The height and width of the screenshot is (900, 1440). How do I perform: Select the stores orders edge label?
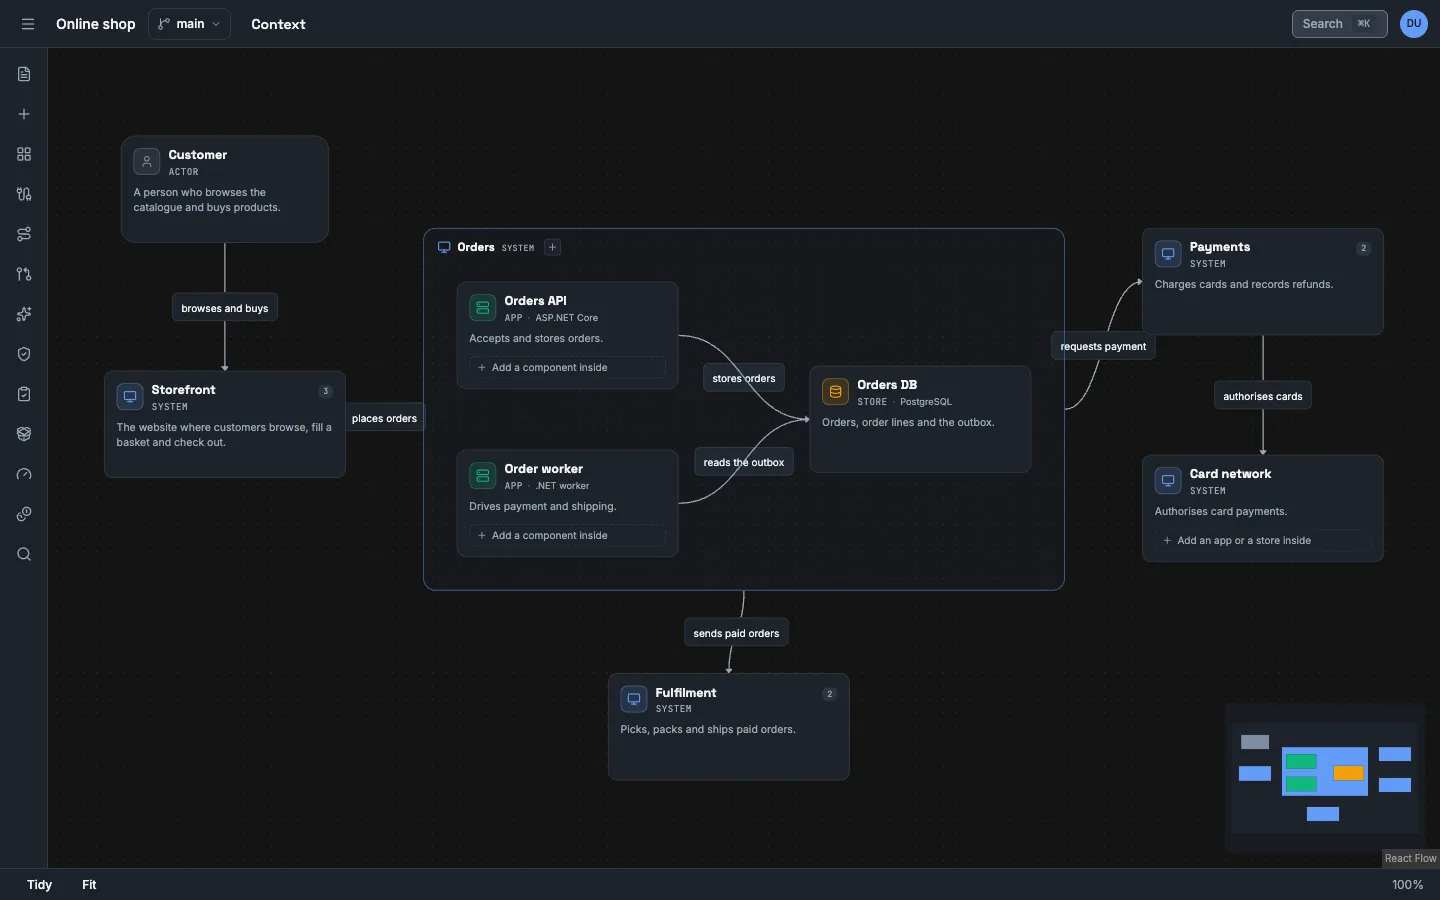(744, 378)
